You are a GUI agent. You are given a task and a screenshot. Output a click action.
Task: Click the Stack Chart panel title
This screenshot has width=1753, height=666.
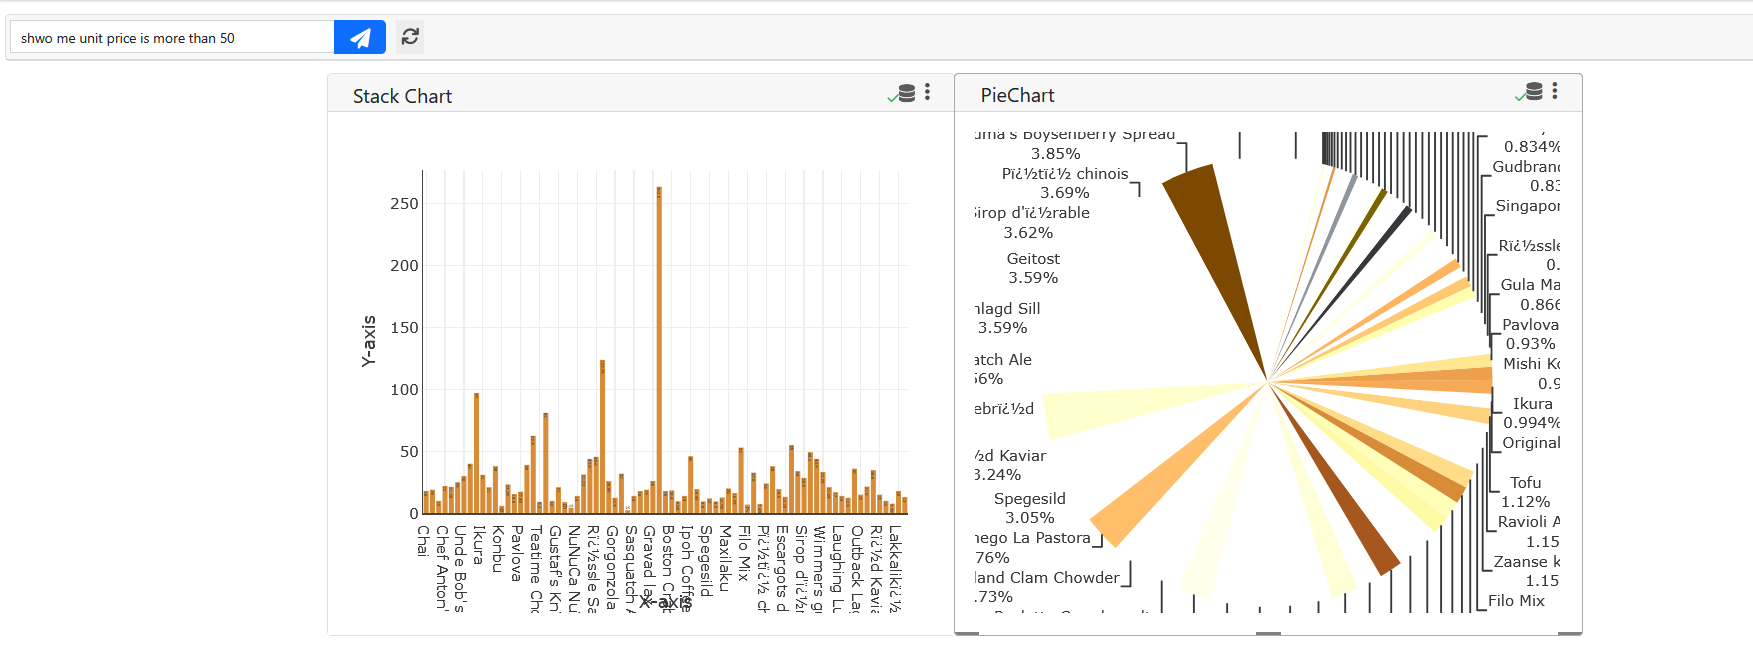(402, 96)
